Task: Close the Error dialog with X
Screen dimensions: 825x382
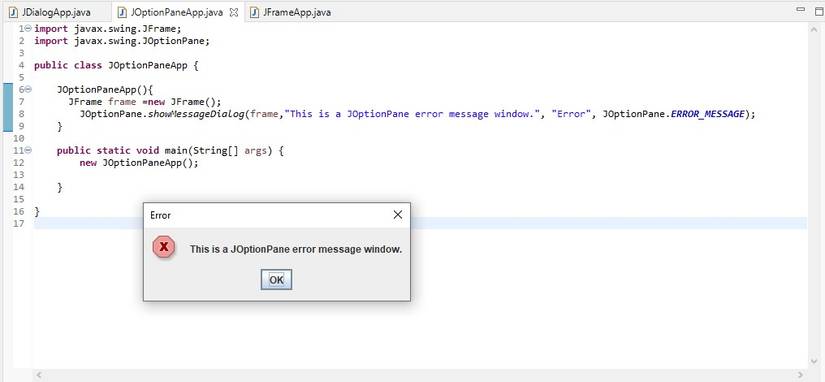Action: coord(398,215)
